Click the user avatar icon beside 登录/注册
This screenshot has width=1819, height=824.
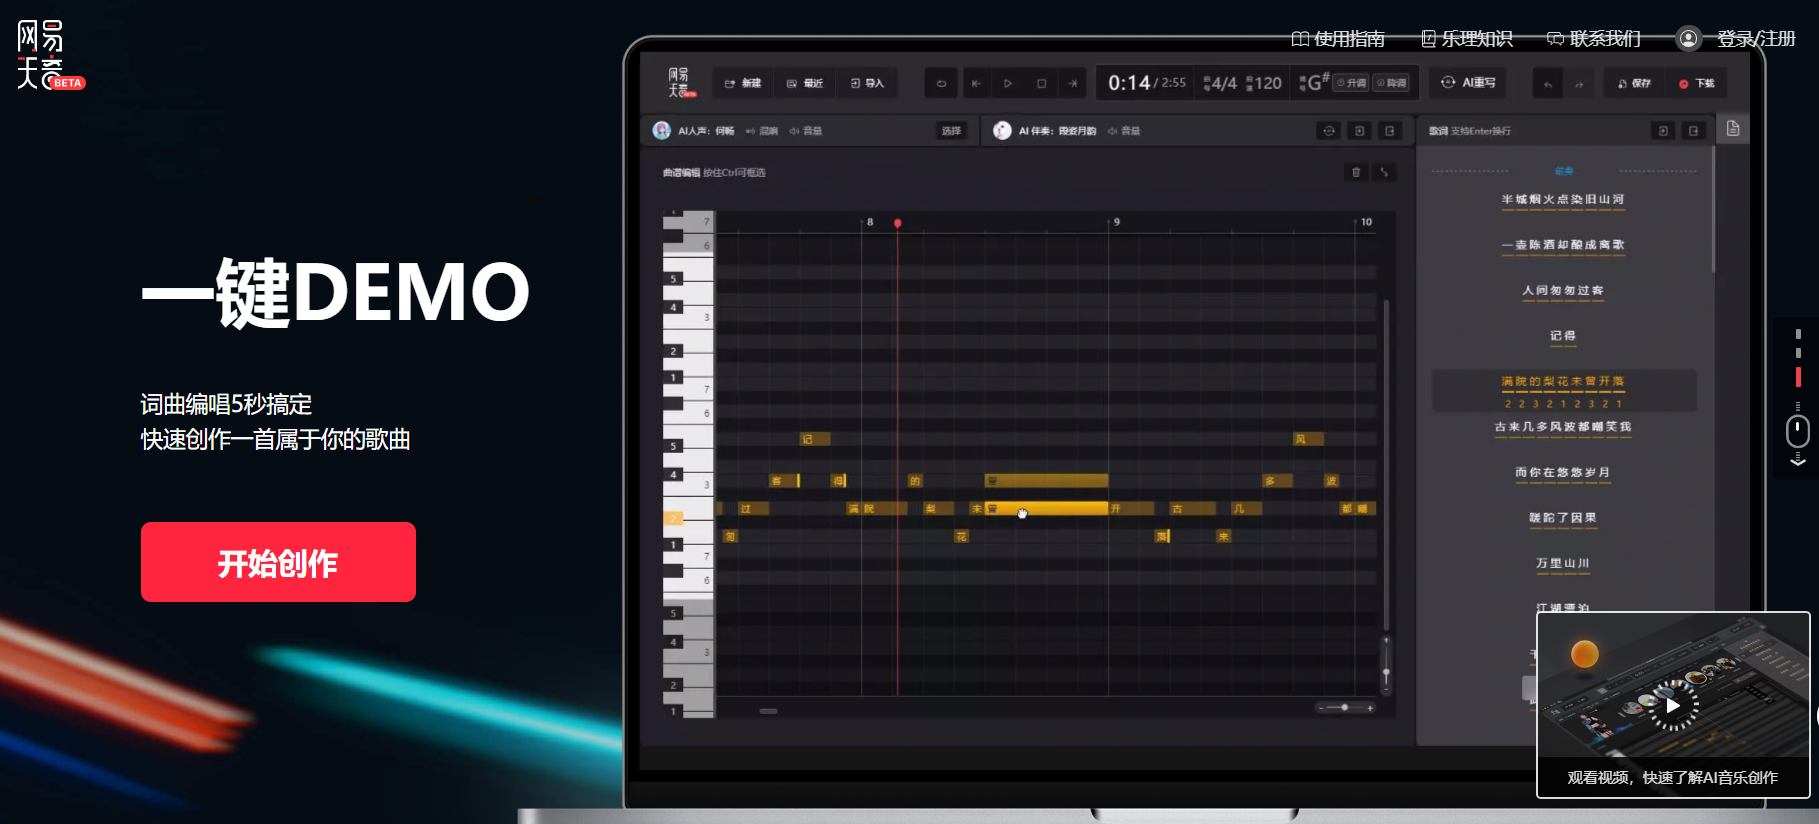click(1688, 39)
